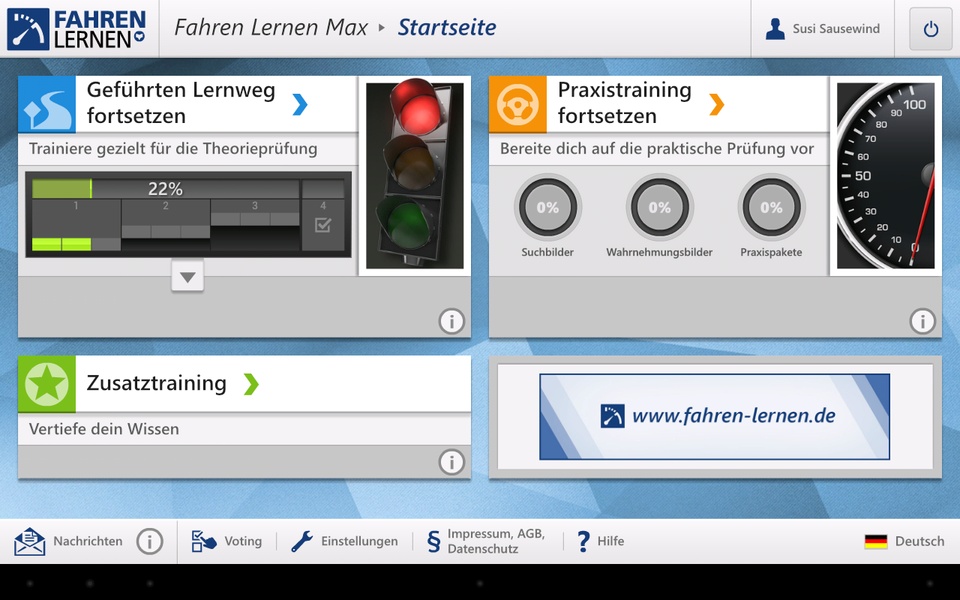Open Susi Sausewind user profile
The image size is (960, 600).
click(x=822, y=29)
